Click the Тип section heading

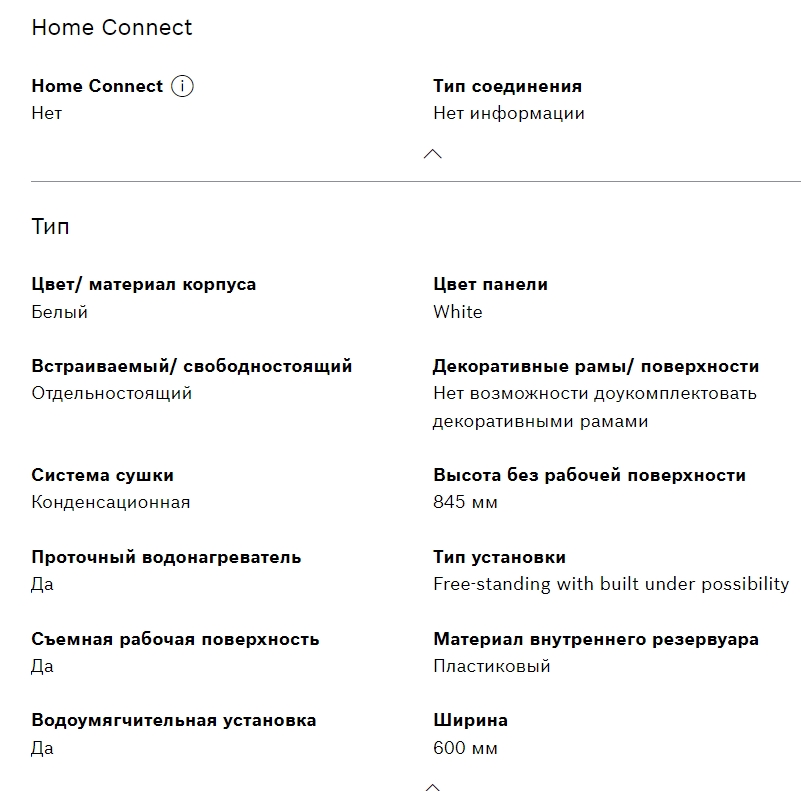[51, 227]
